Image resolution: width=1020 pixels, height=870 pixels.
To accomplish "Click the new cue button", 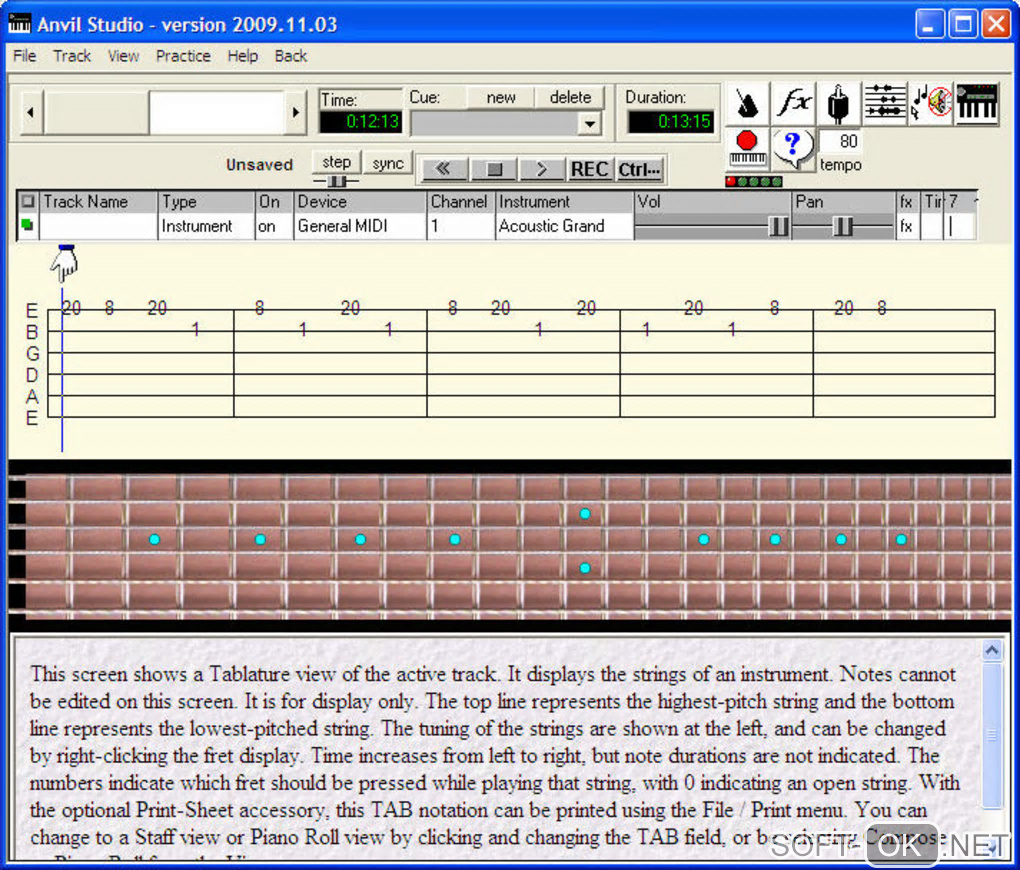I will (501, 98).
